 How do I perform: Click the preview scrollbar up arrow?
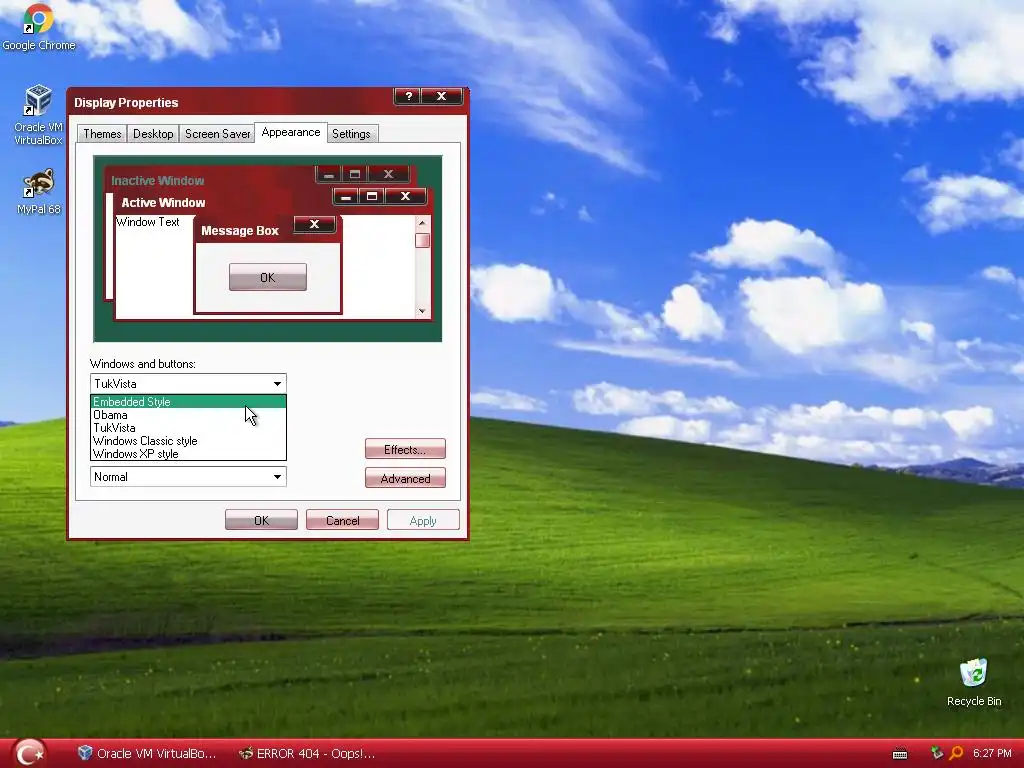[423, 223]
